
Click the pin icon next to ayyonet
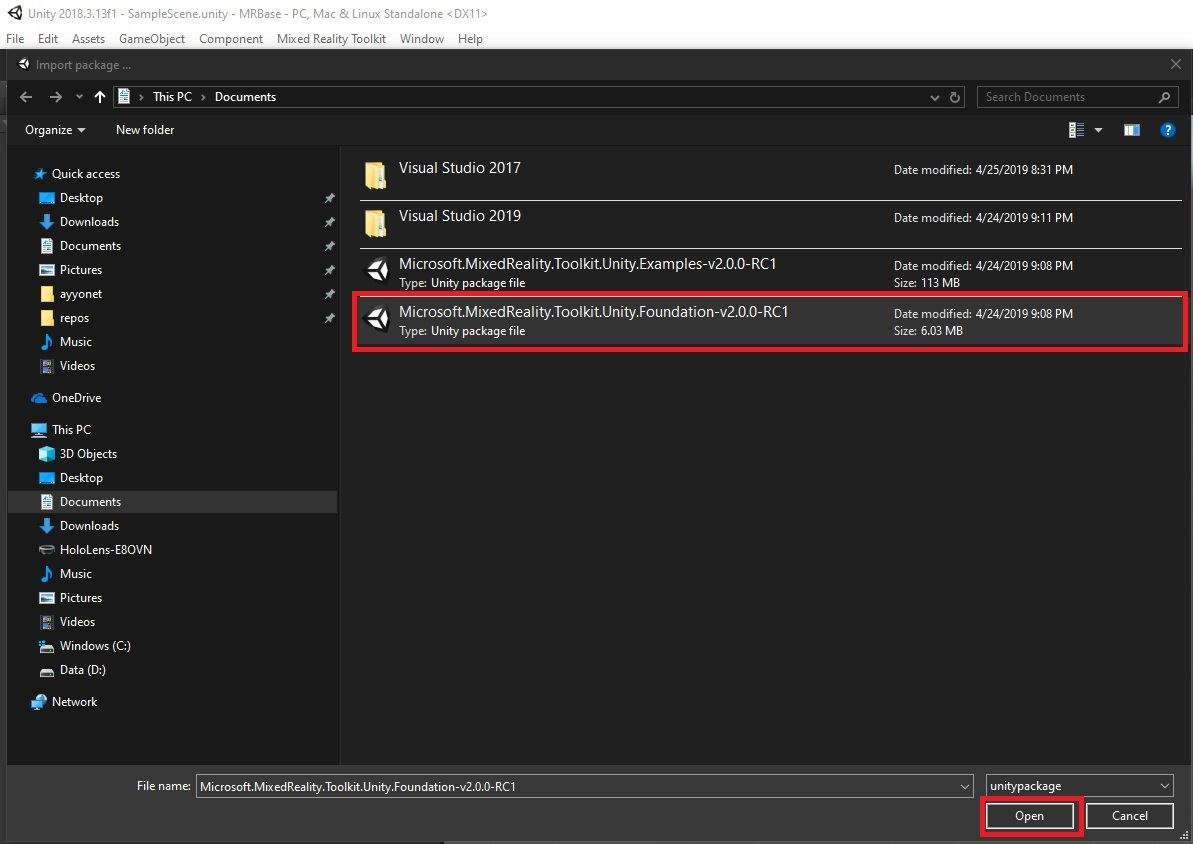point(329,294)
